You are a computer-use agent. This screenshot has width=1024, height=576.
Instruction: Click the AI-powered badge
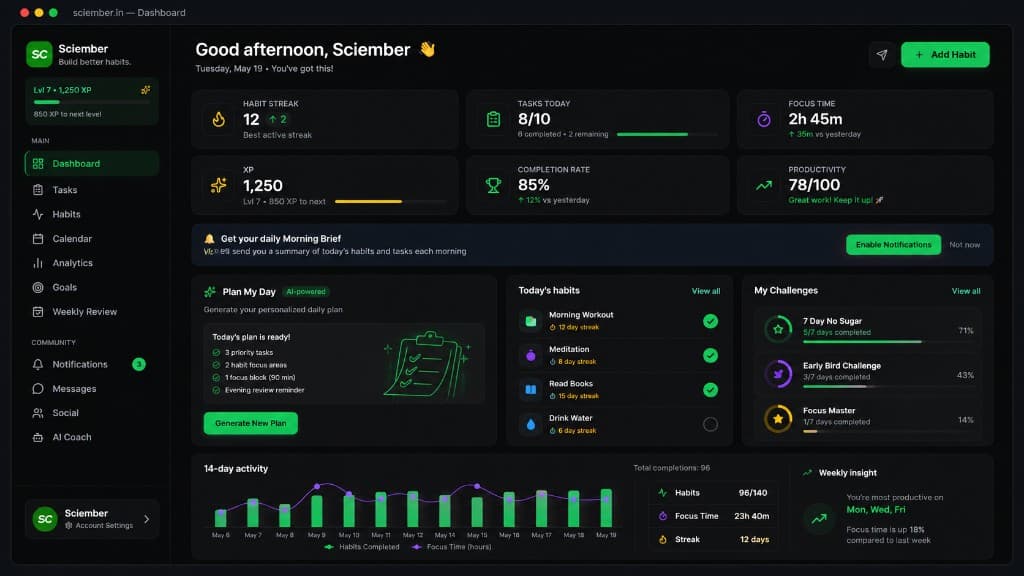coord(306,292)
